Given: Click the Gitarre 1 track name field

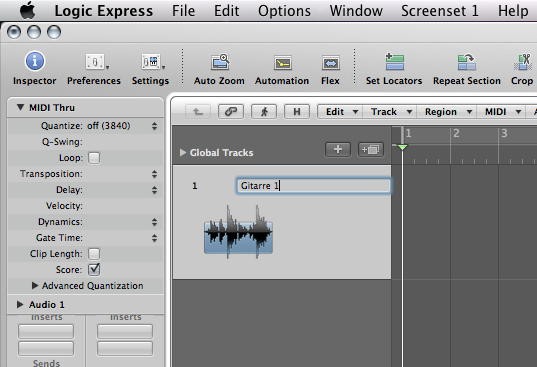Looking at the screenshot, I should (313, 186).
